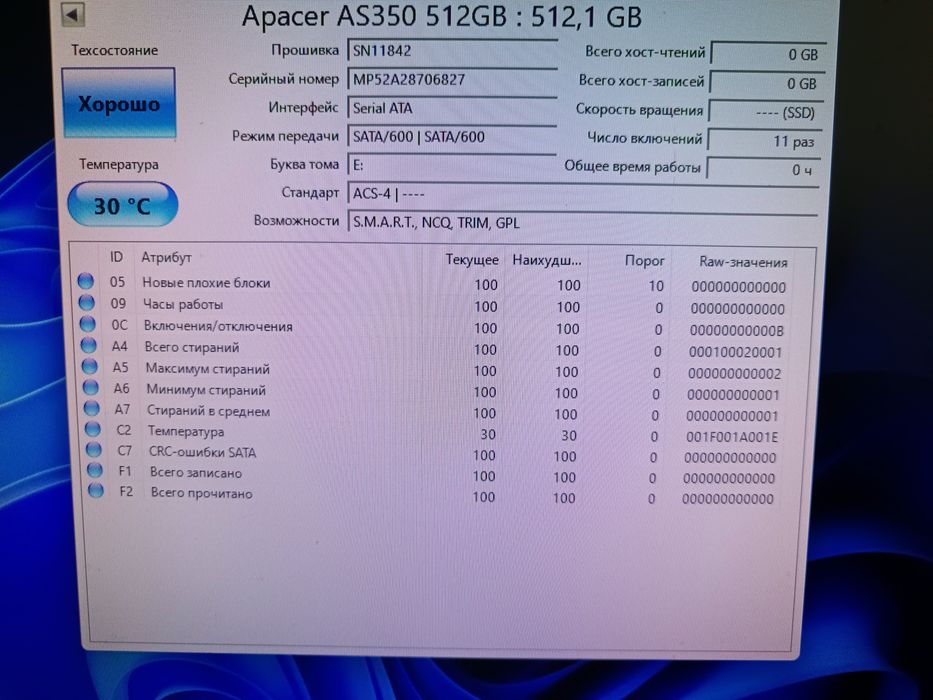This screenshot has width=933, height=700.
Task: Select attribute text 'Минимум стираний'
Action: (x=206, y=390)
